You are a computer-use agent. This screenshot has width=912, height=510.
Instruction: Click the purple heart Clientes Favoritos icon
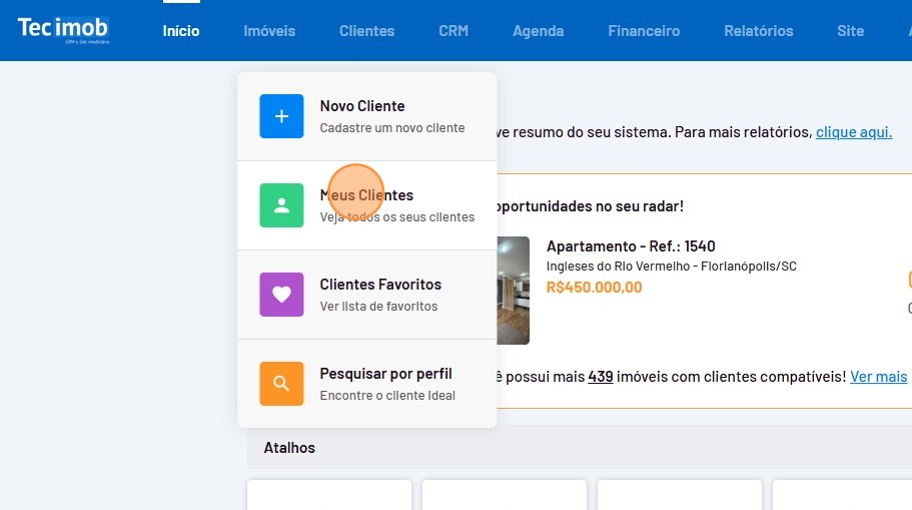click(x=281, y=294)
